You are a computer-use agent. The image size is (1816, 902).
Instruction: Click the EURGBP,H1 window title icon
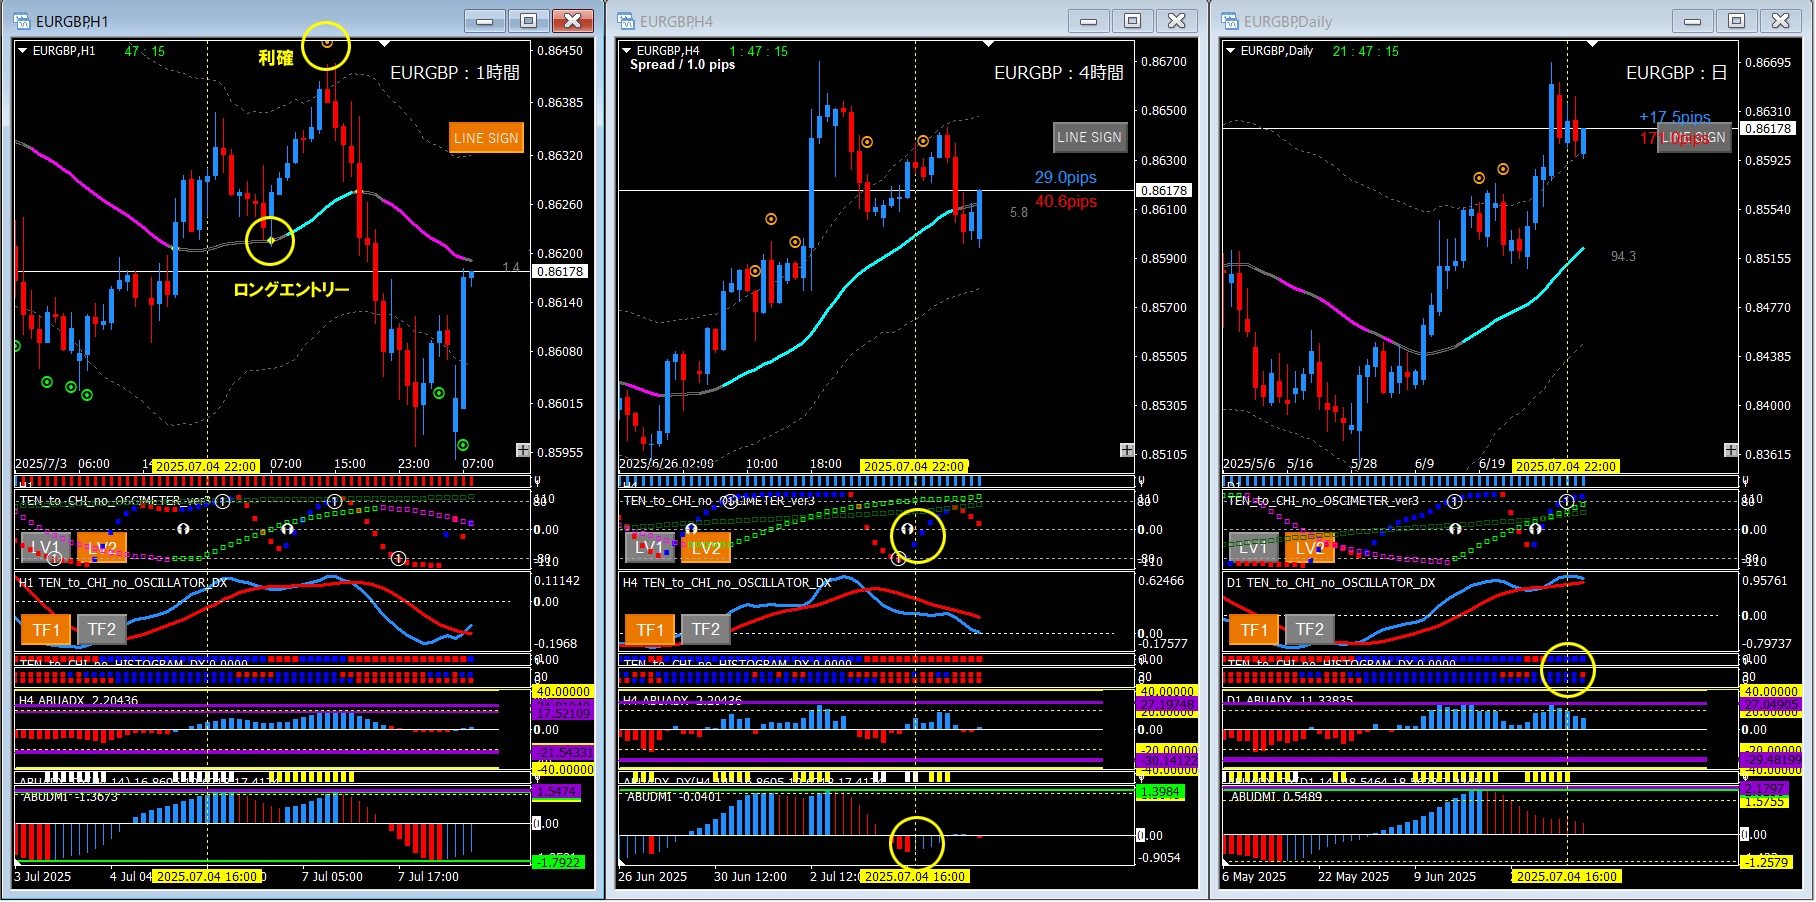[x=22, y=21]
